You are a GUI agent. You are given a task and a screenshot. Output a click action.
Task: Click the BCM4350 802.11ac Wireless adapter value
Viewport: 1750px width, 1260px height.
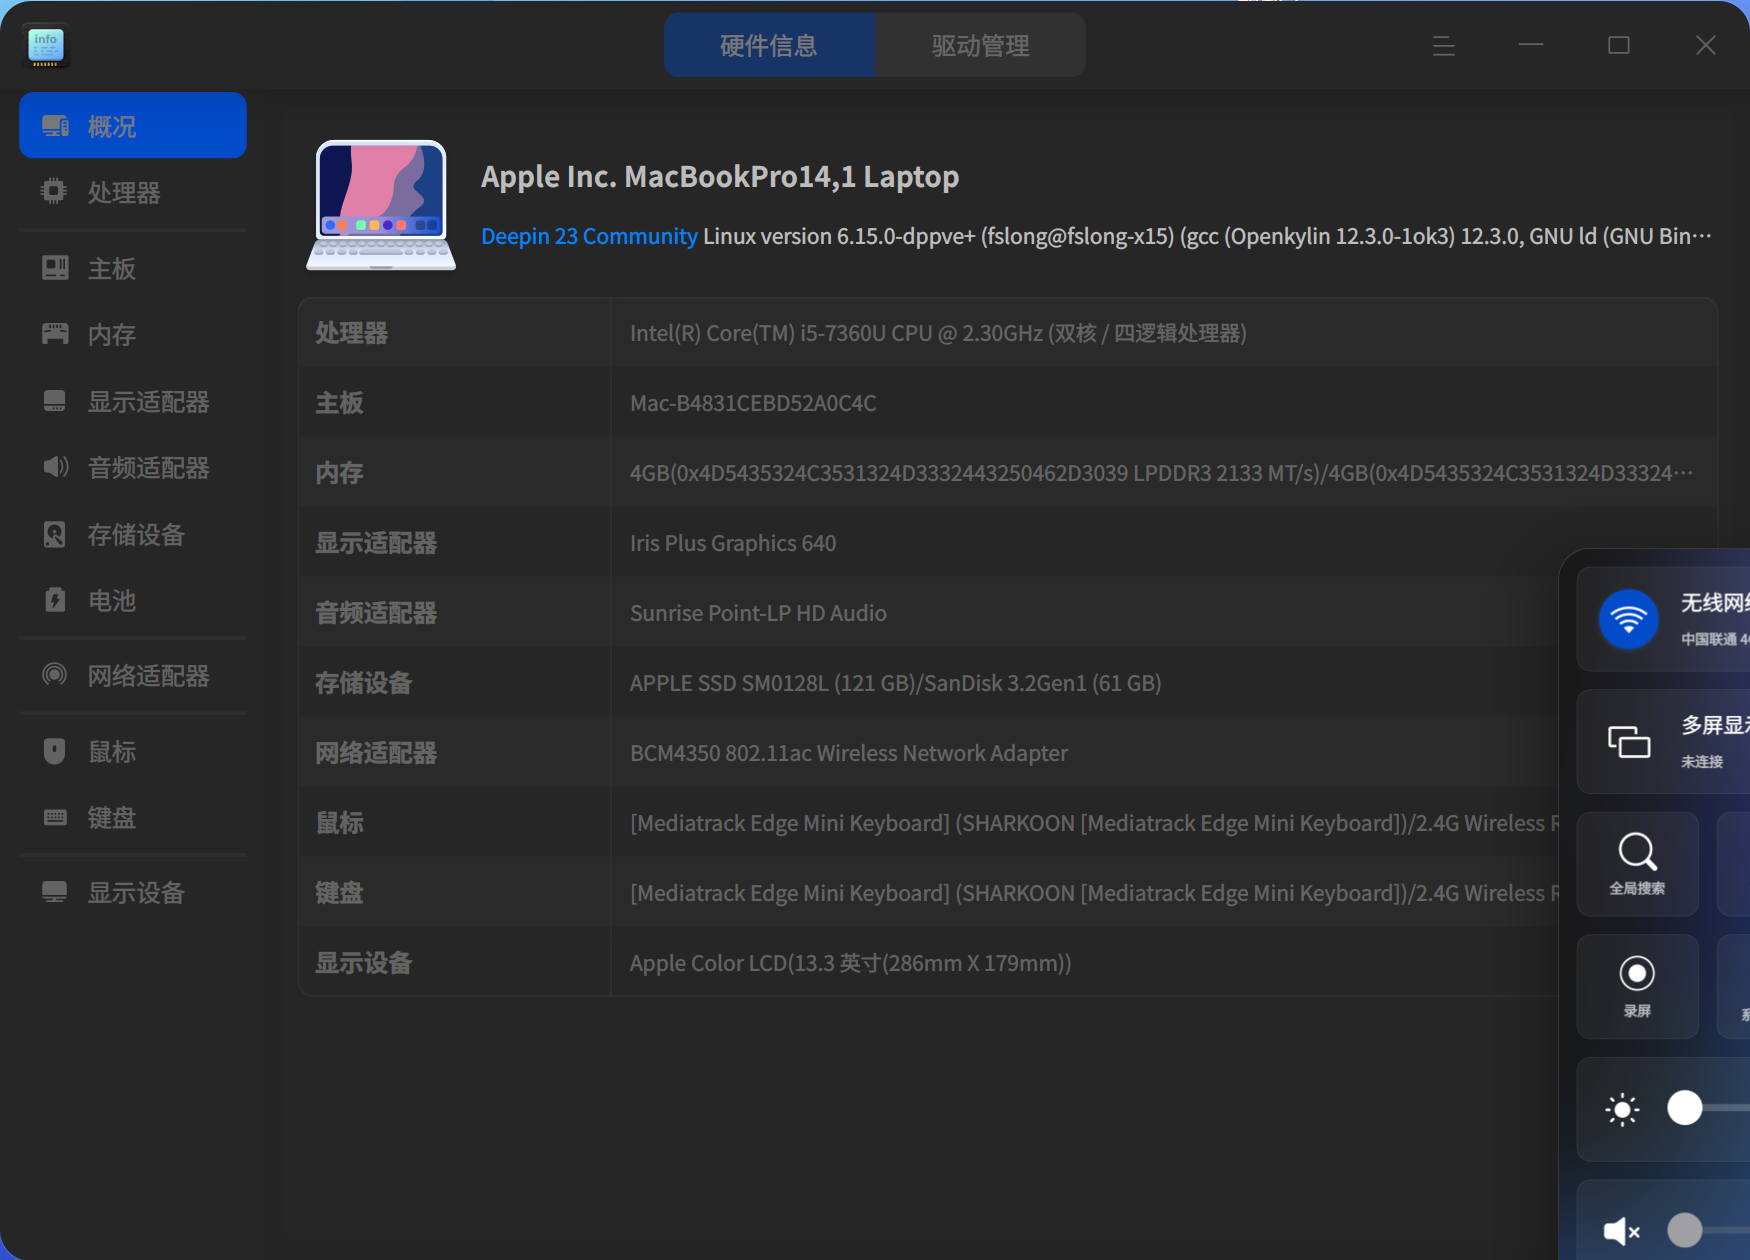click(849, 753)
